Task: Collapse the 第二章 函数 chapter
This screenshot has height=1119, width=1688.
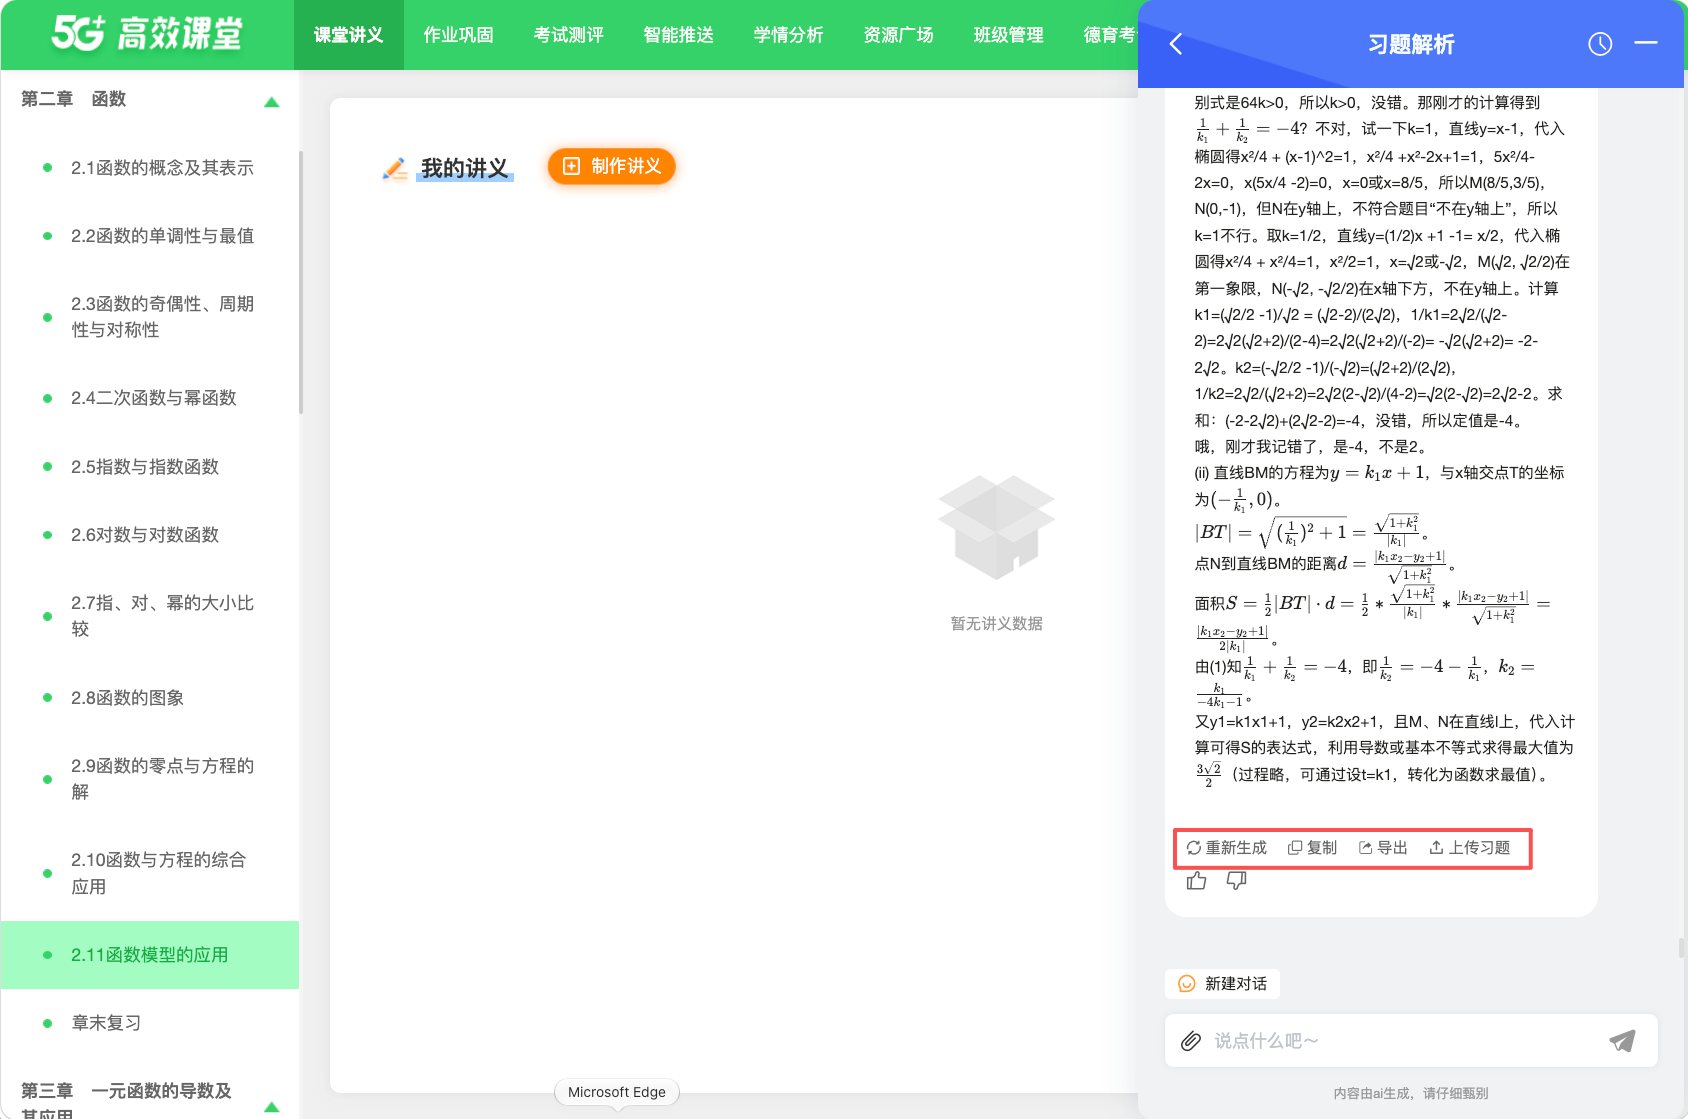Action: [x=271, y=102]
